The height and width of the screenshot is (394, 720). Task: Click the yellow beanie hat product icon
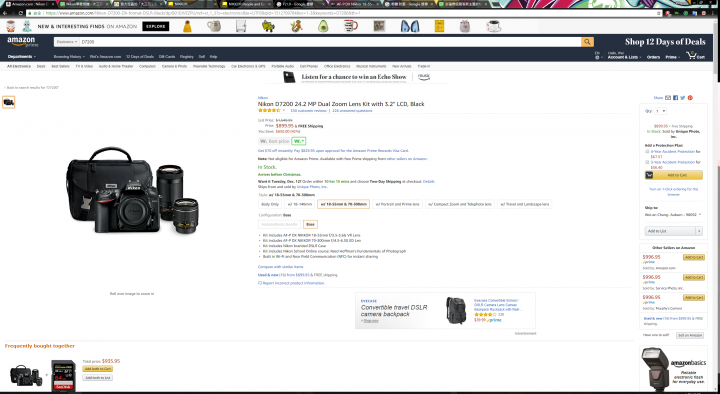pos(187,26)
